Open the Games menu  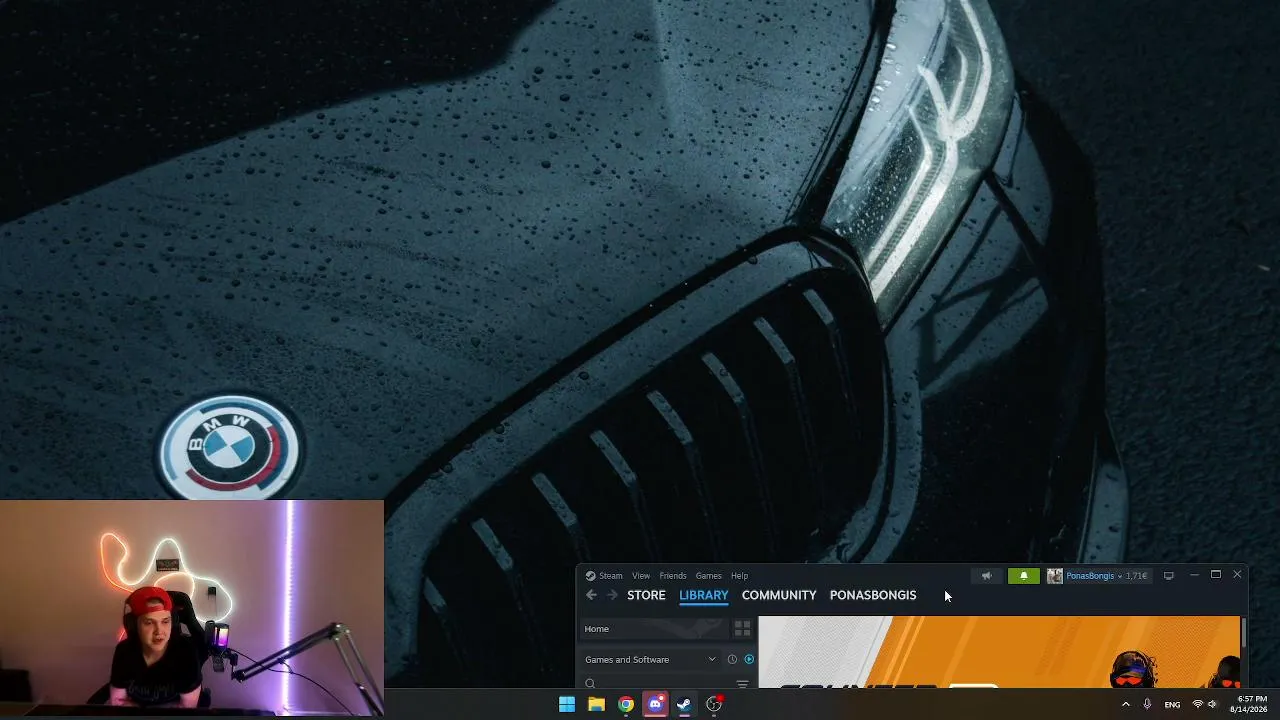[x=709, y=576]
